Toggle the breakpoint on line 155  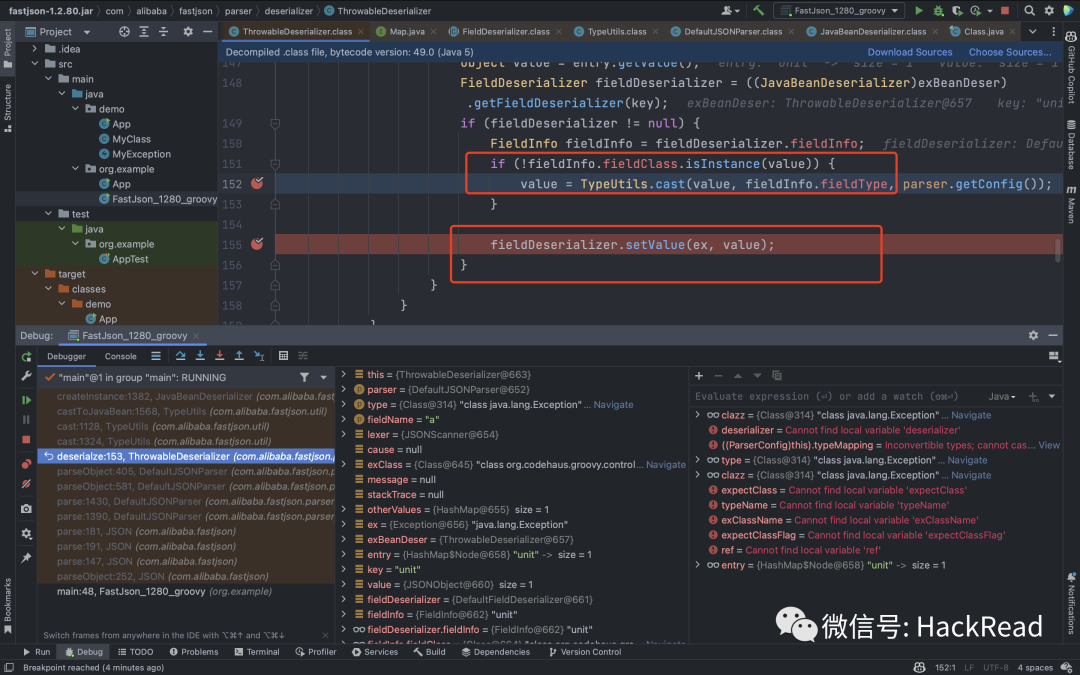(257, 244)
